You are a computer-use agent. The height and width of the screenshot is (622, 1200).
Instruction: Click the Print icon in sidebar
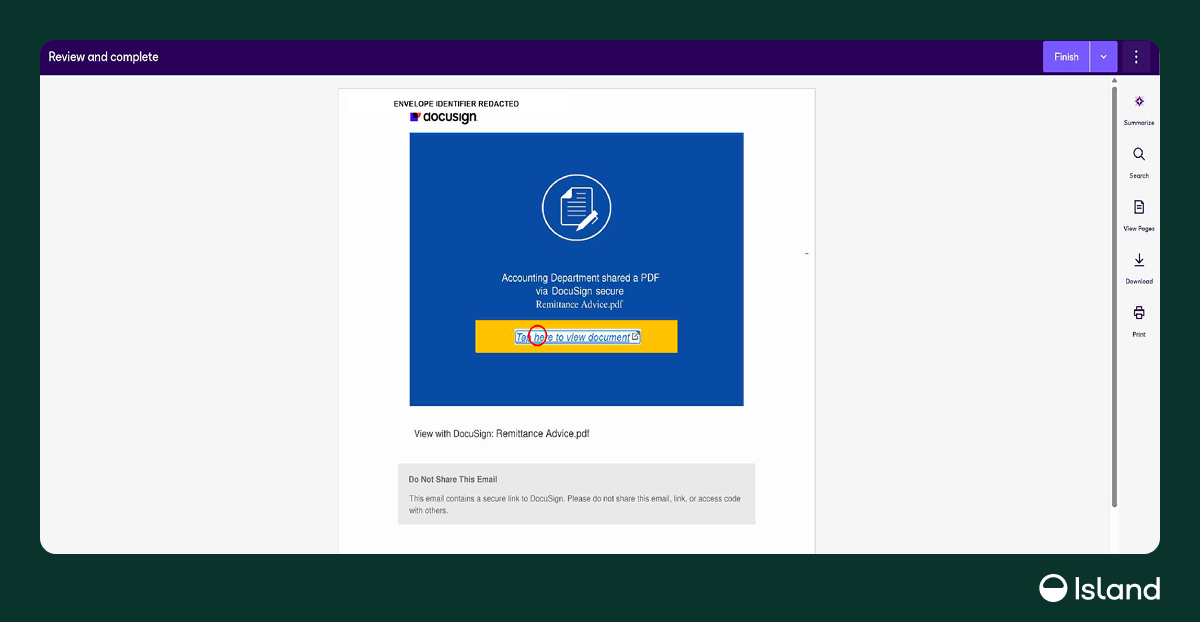pos(1139,313)
